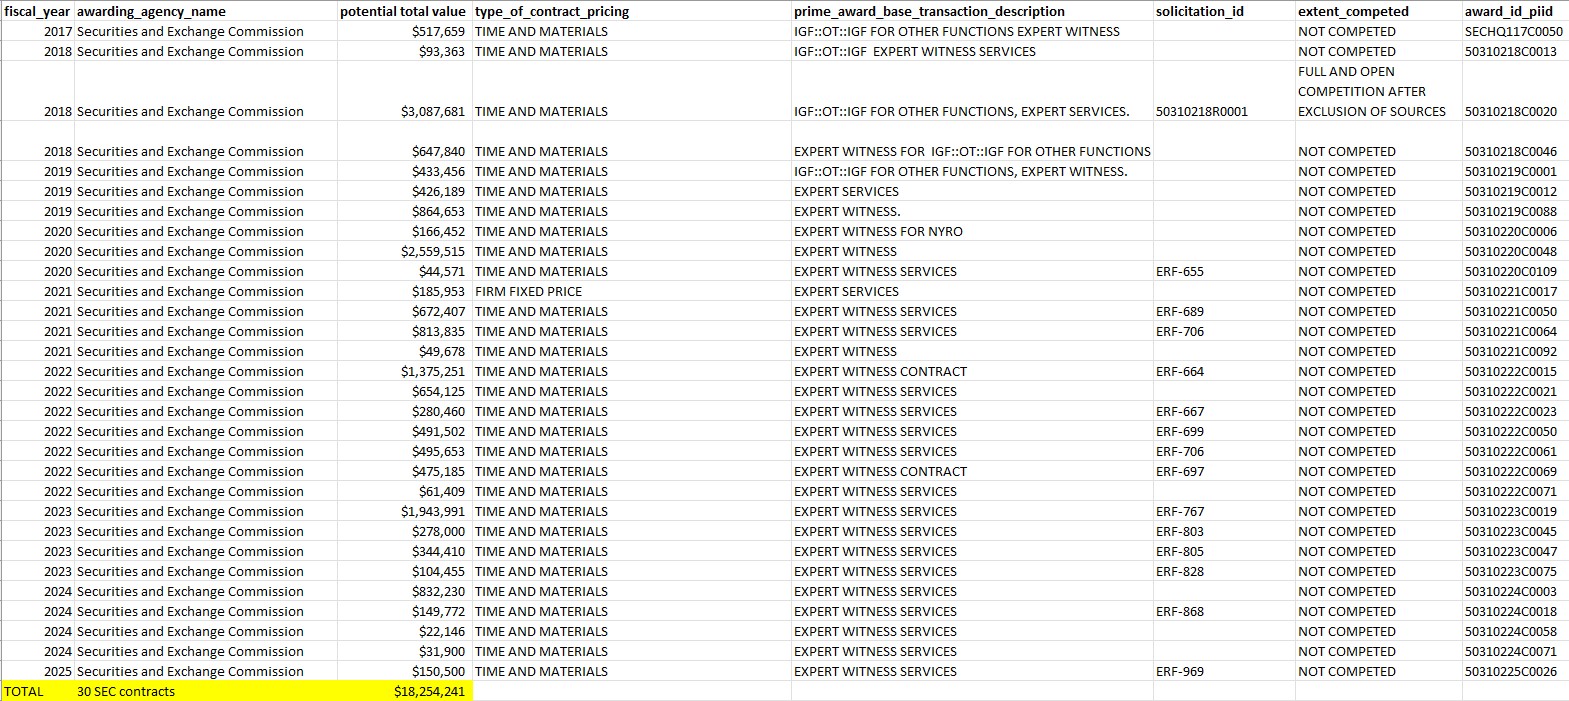Image resolution: width=1569 pixels, height=701 pixels.
Task: Click the $654,125 value cell
Action: coord(404,391)
